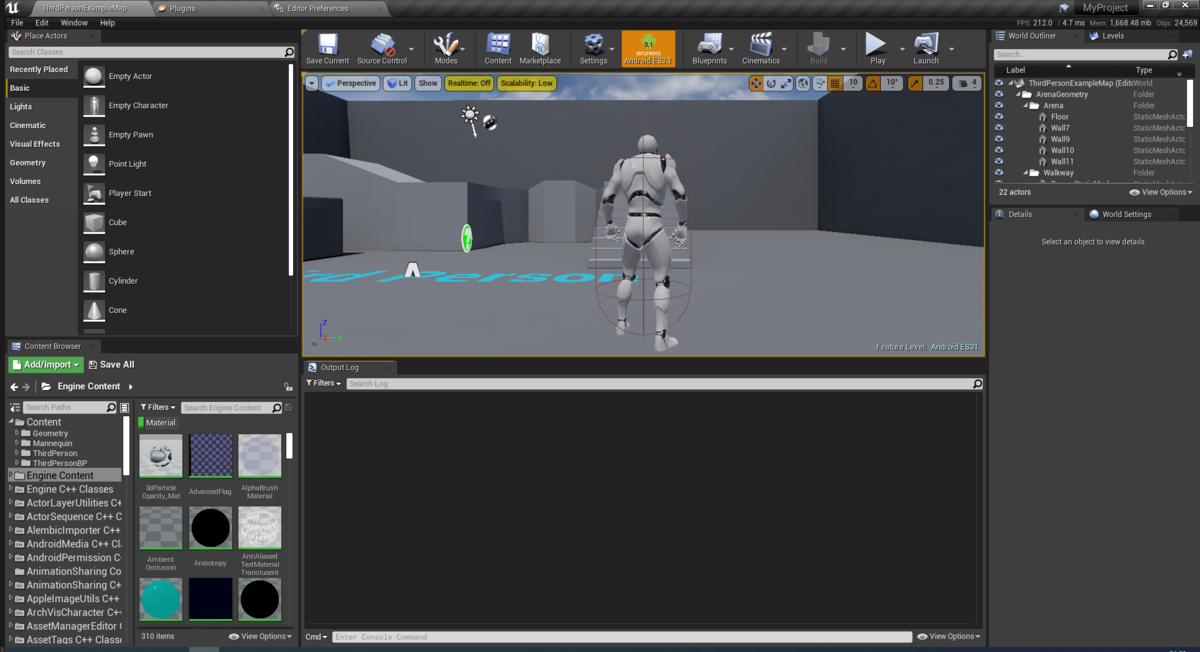Select the scale gizmo tool in viewport
Viewport: 1200px width, 652px height.
(x=786, y=84)
